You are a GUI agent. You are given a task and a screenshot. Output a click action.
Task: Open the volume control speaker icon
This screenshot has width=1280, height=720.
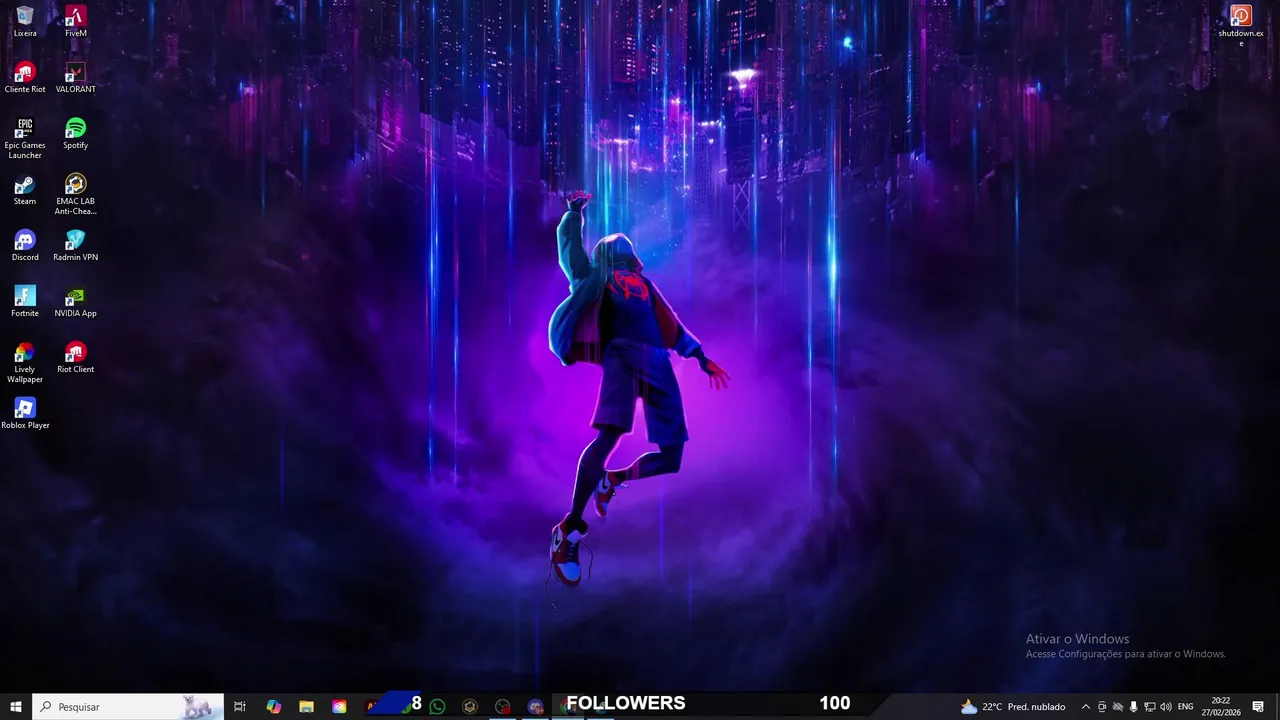click(x=1165, y=707)
